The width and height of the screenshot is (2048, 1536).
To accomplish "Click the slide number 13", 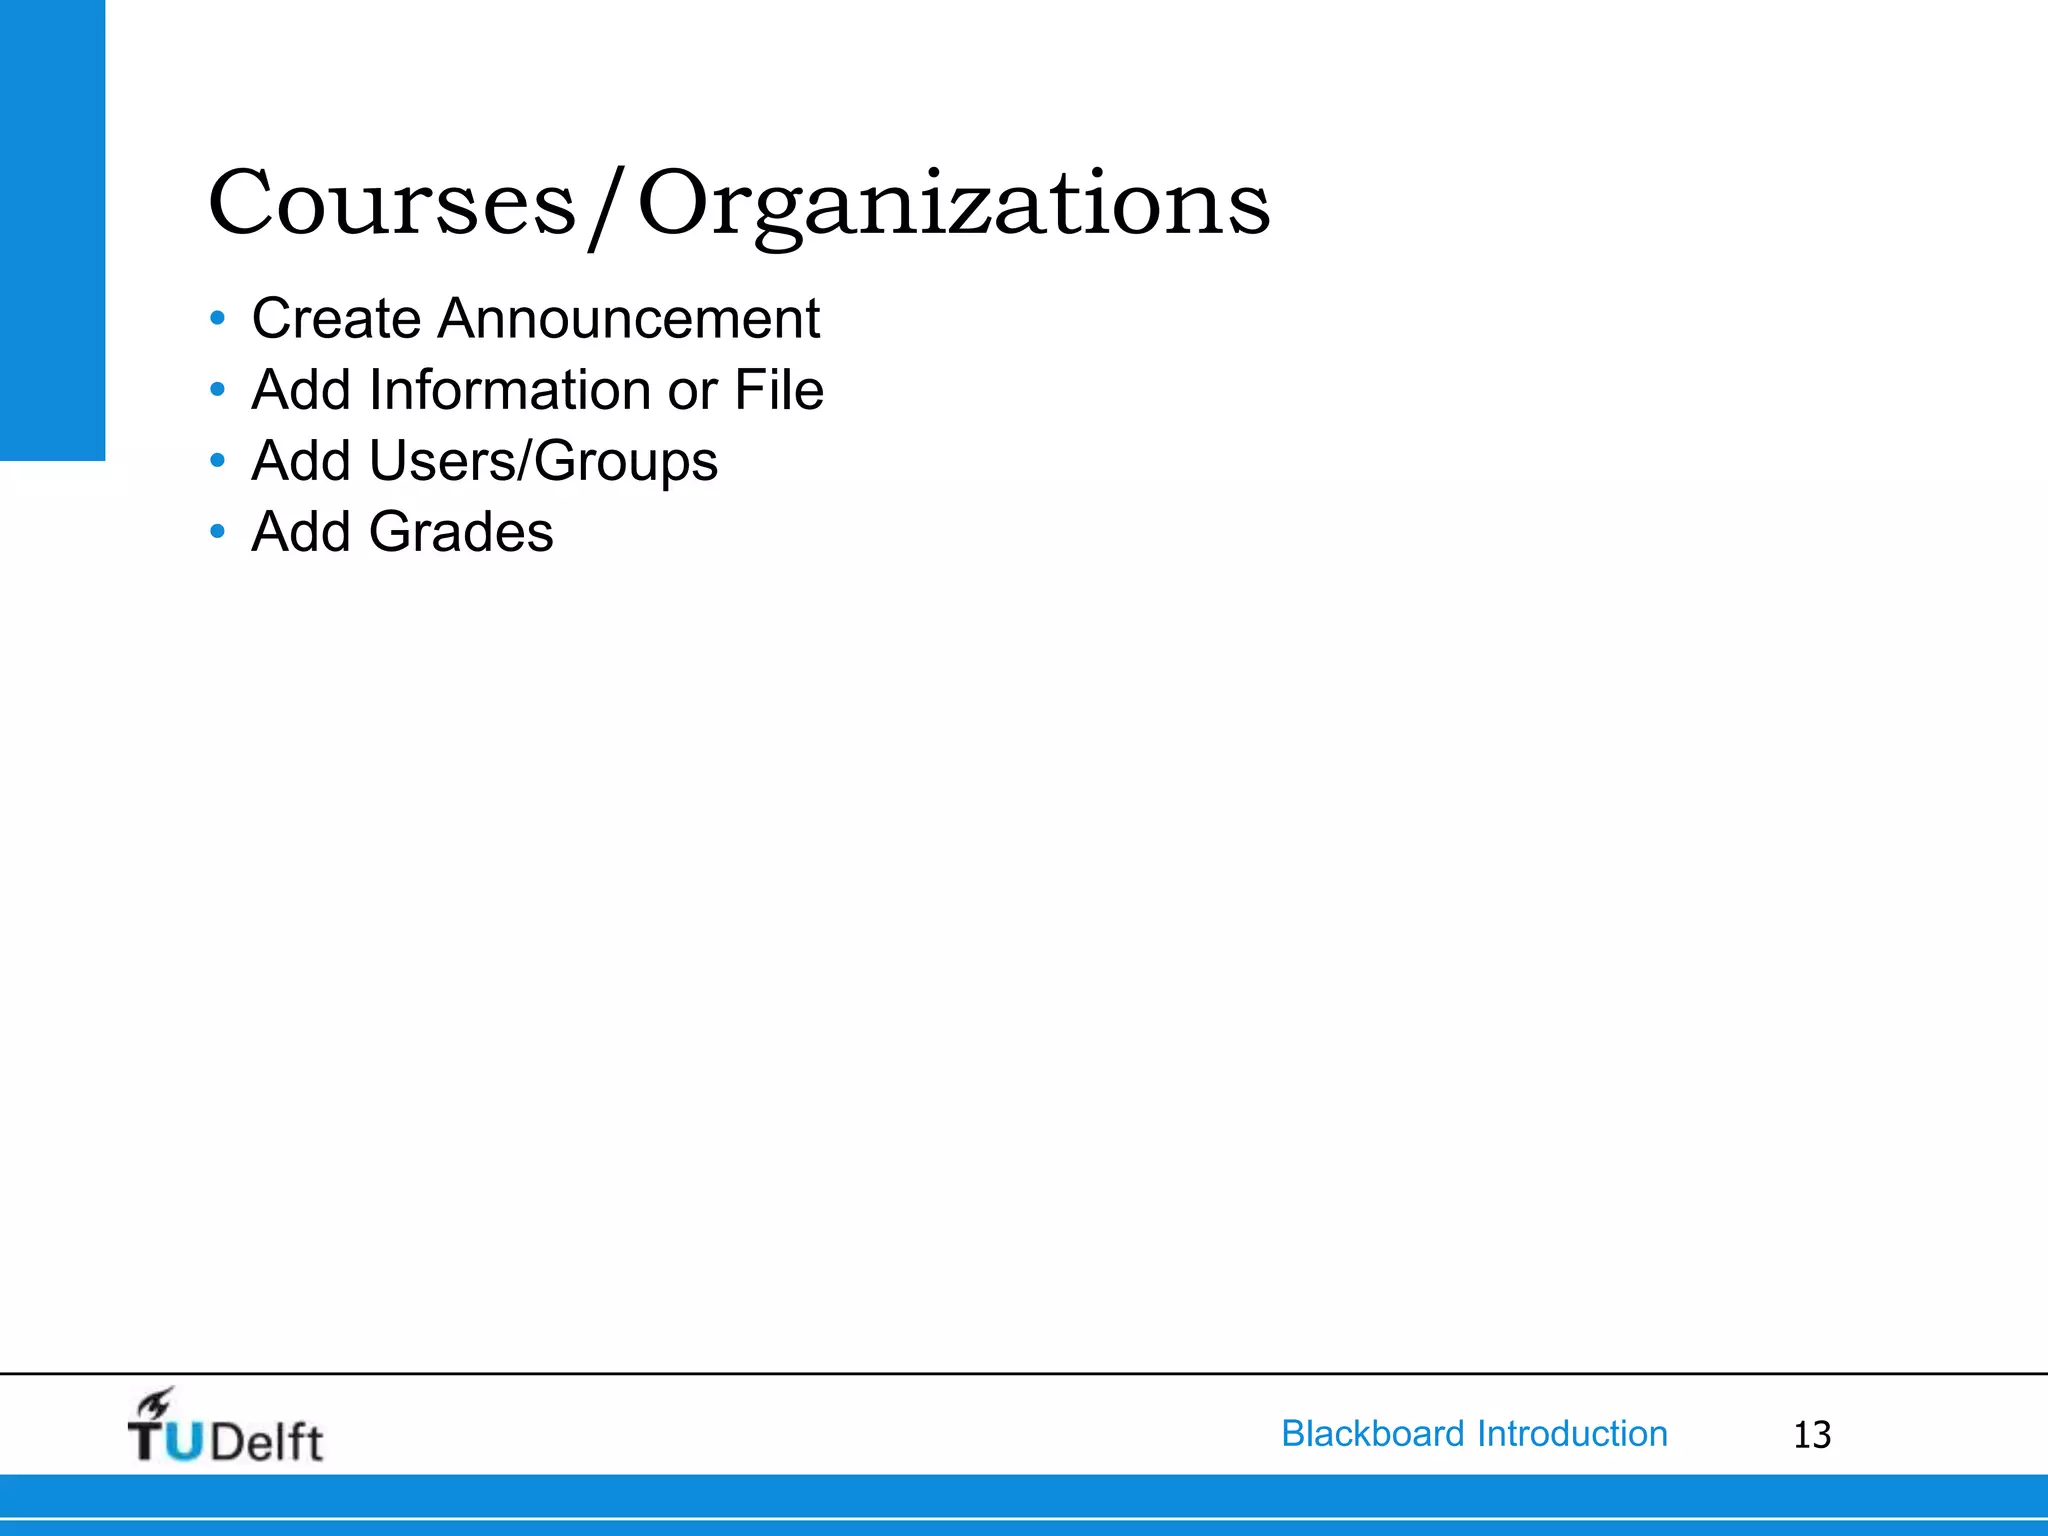I will [x=1811, y=1435].
